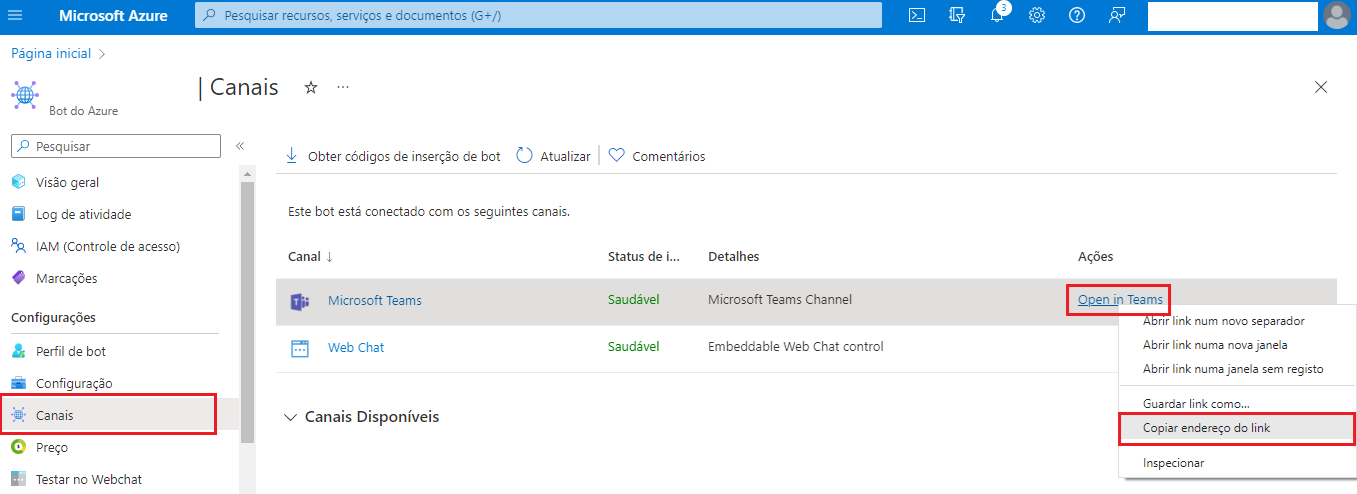Go to Página inicial breadcrumb
The width and height of the screenshot is (1357, 494).
(51, 54)
